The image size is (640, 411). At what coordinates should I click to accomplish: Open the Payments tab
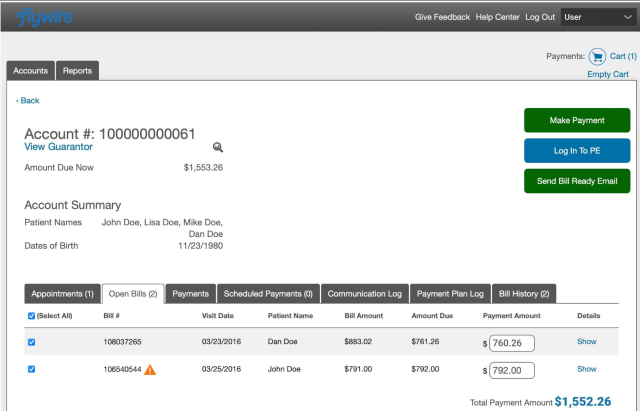pyautogui.click(x=190, y=294)
